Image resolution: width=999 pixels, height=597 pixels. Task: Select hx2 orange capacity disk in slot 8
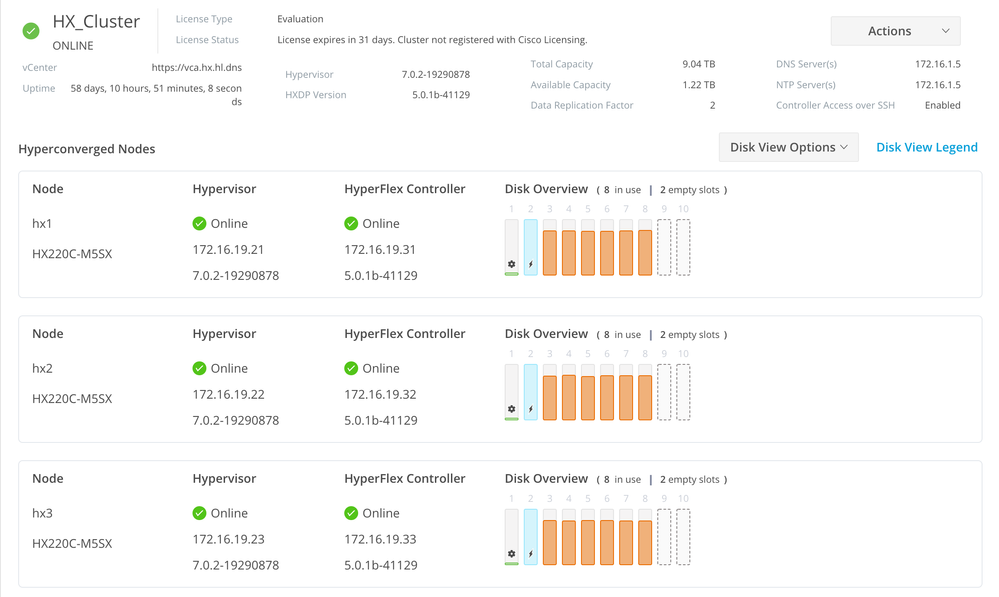(645, 392)
